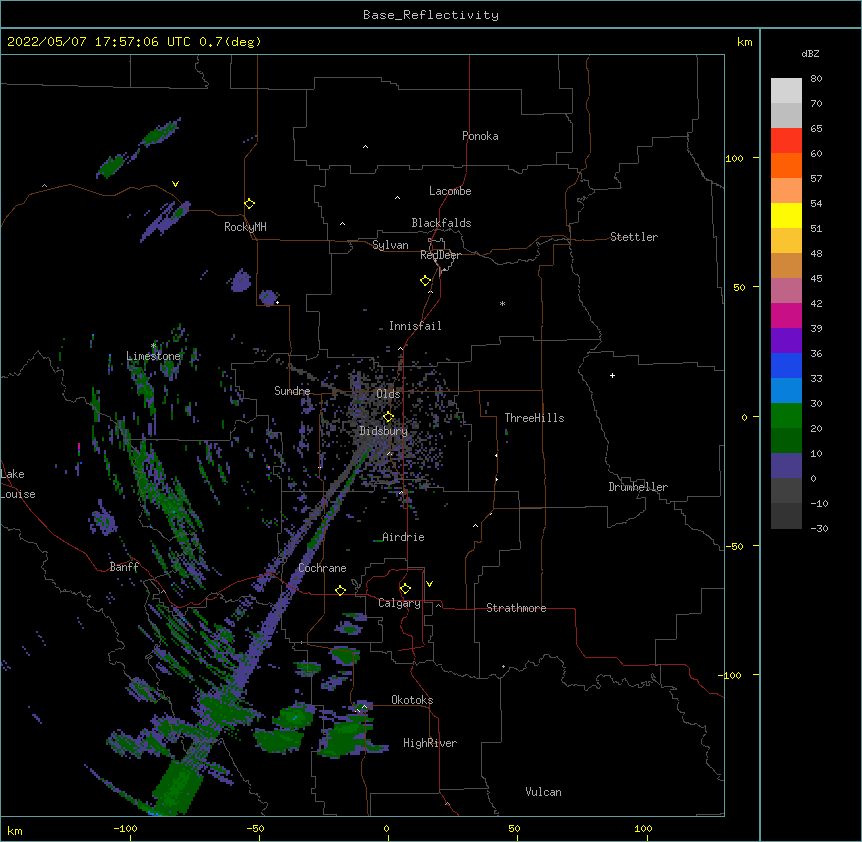
Task: Select the blue 33-36 dBZ legend swatch
Action: coord(786,365)
